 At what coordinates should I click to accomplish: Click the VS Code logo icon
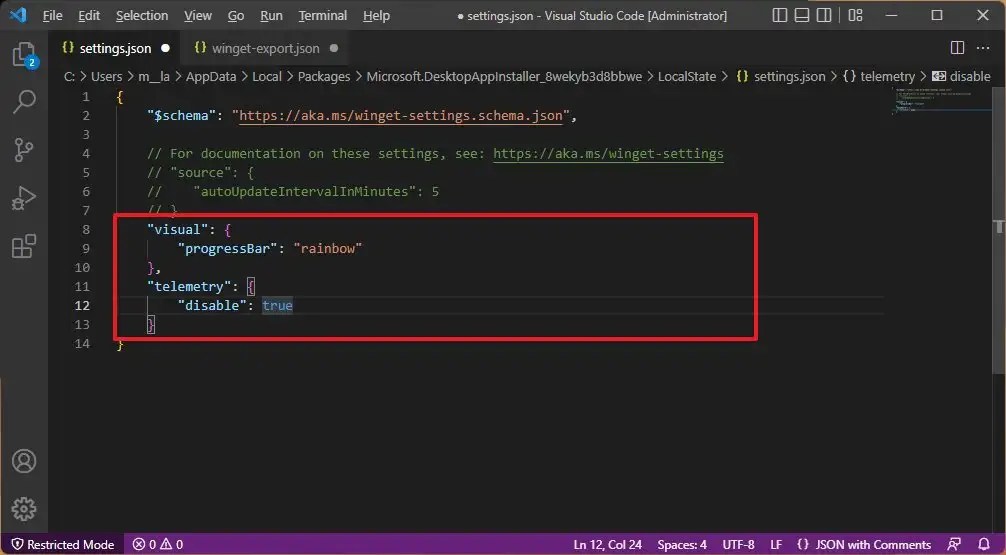[18, 15]
